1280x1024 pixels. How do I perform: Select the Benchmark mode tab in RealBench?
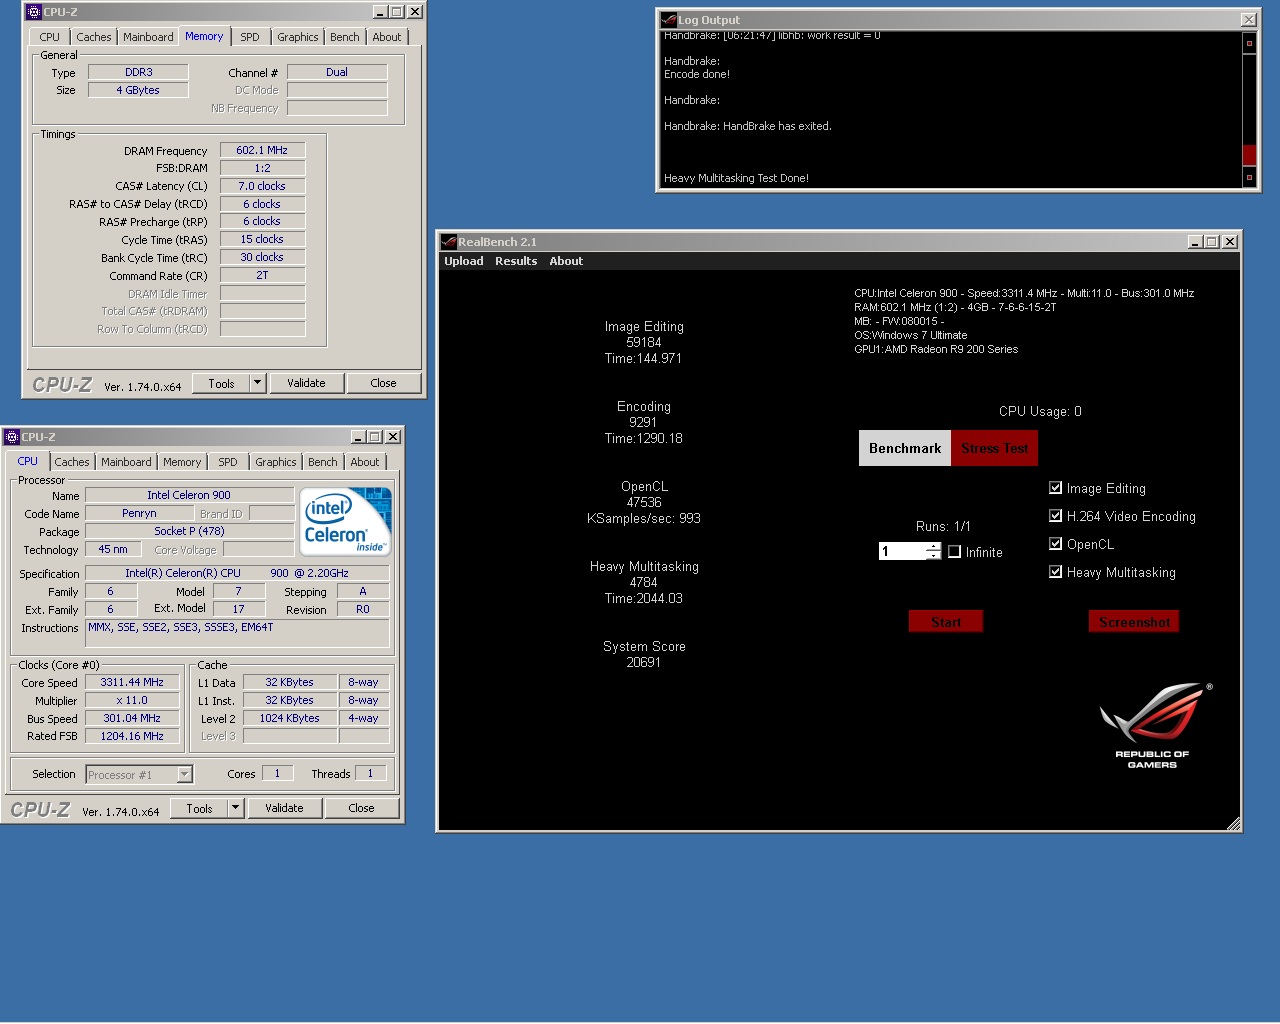(905, 448)
